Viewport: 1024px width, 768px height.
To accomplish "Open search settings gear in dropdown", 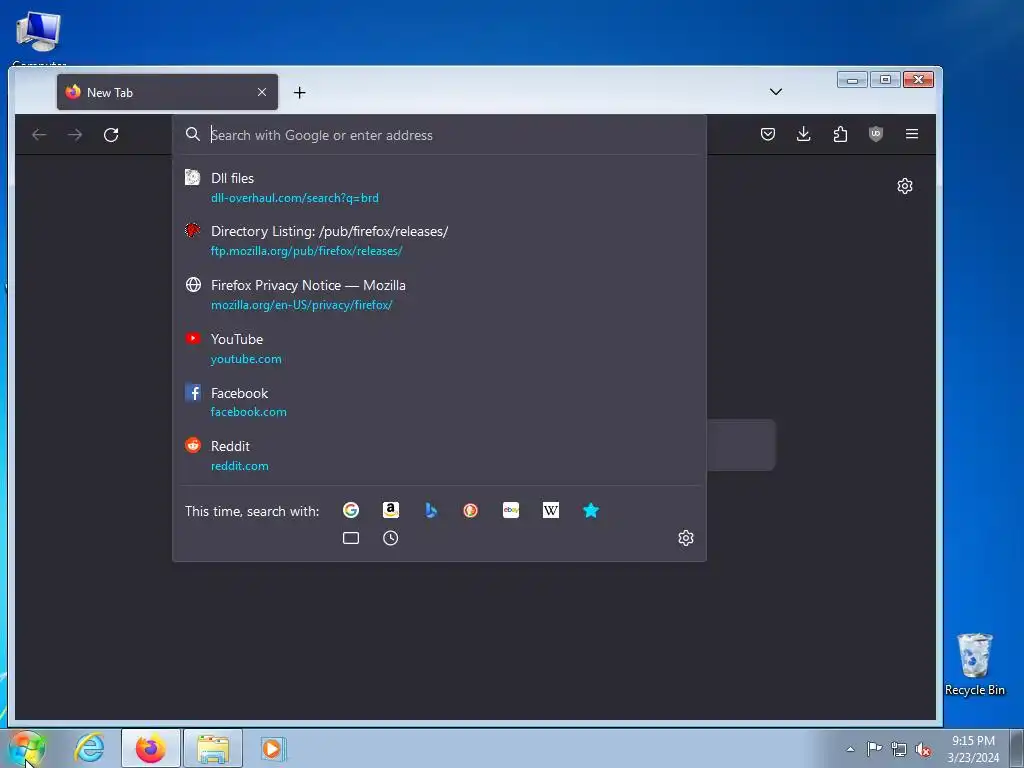I will [686, 538].
